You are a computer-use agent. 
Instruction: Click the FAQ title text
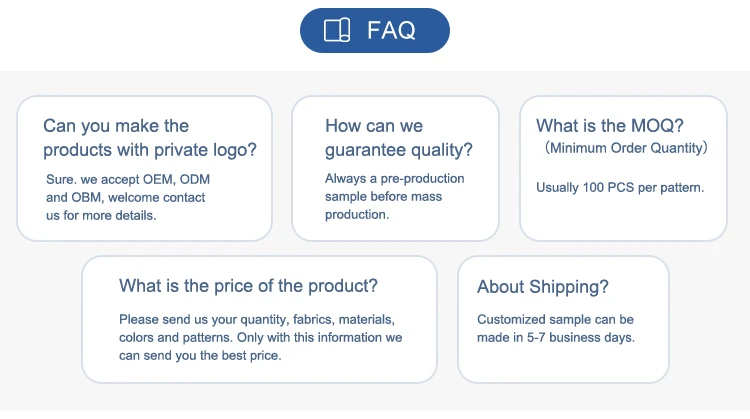coord(391,30)
